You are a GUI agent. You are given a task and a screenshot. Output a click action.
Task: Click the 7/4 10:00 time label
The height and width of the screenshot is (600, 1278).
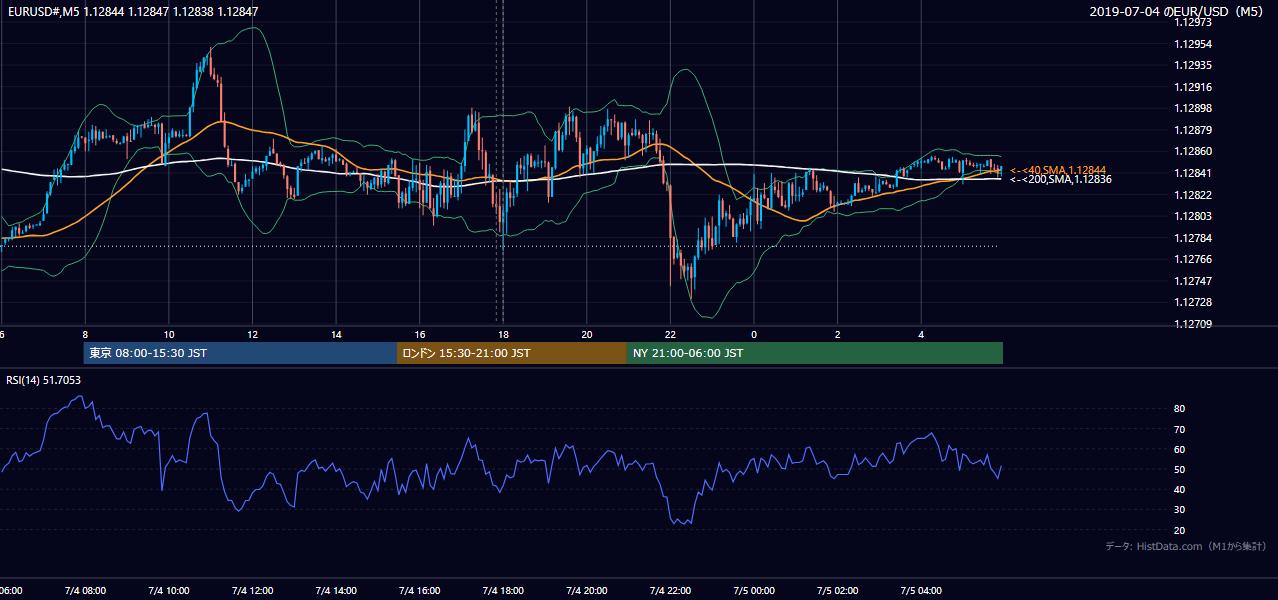click(169, 591)
